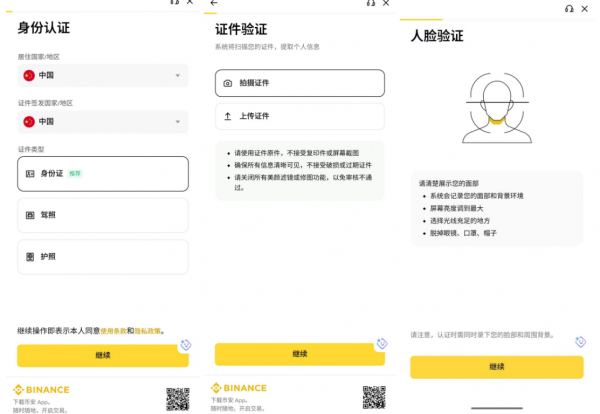Click the text 选择光线充足的地方
Image resolution: width=600 pixels, height=414 pixels.
460,221
